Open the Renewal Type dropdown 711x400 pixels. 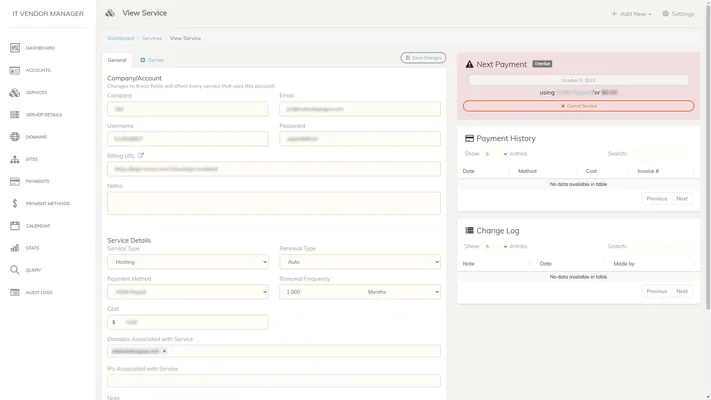tap(359, 262)
